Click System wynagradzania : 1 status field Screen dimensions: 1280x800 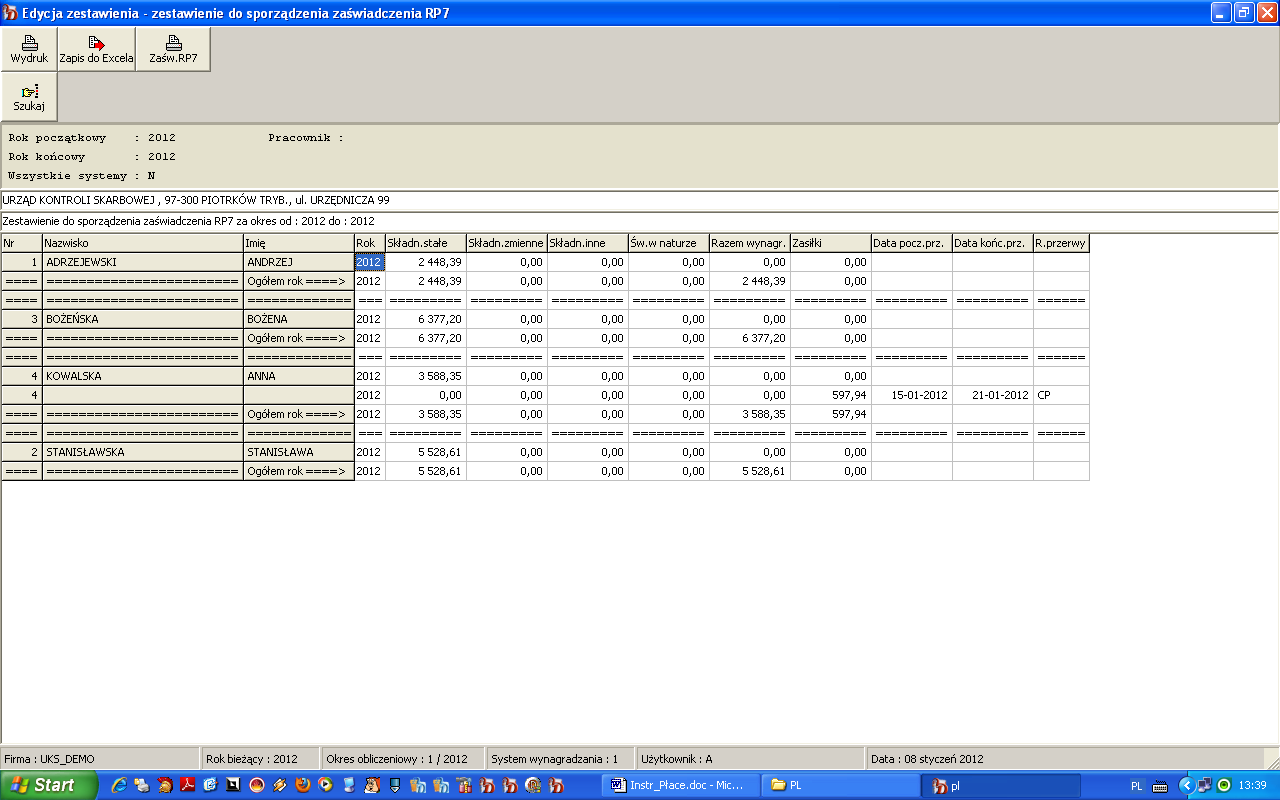coord(559,759)
